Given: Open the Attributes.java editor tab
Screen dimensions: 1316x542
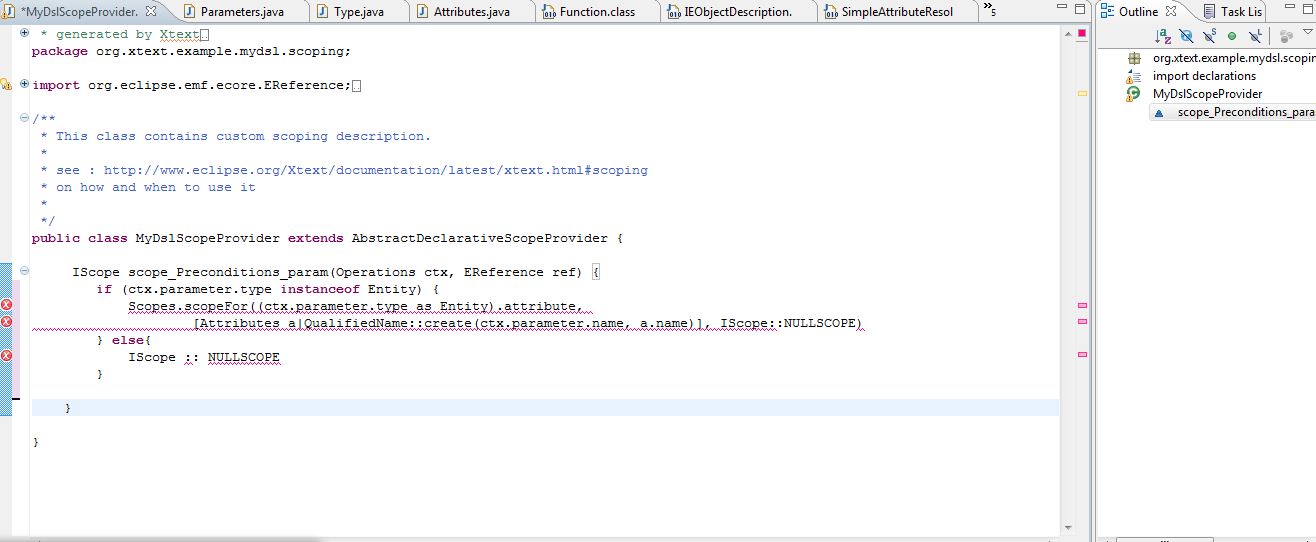Looking at the screenshot, I should coord(470,12).
